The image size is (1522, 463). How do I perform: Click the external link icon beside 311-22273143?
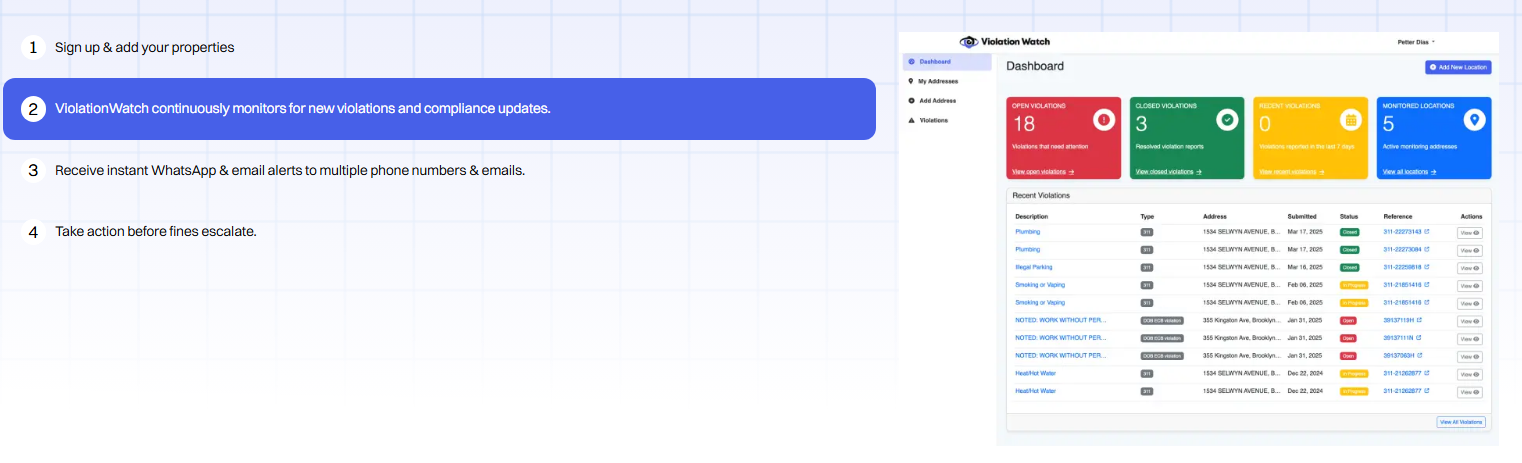click(1426, 232)
